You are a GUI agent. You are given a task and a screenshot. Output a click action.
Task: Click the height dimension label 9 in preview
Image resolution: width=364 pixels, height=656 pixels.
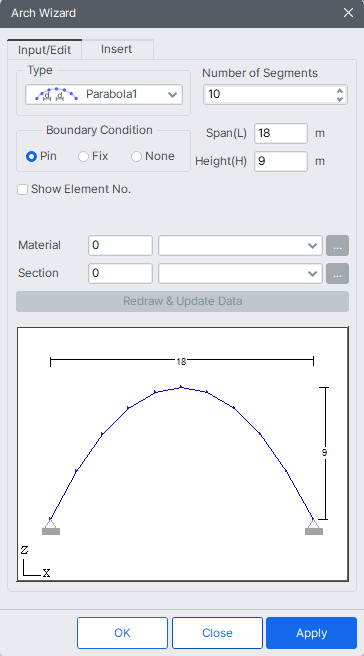(324, 453)
